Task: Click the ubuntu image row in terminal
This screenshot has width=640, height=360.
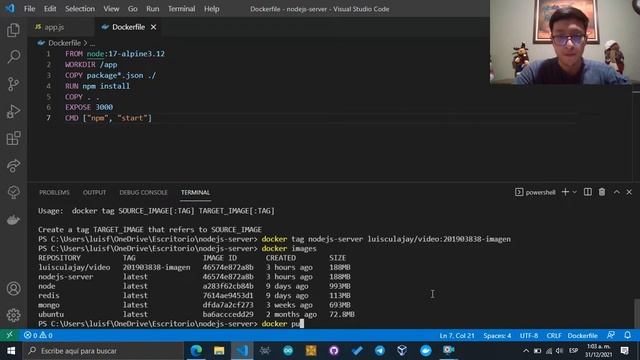Action: [196, 314]
